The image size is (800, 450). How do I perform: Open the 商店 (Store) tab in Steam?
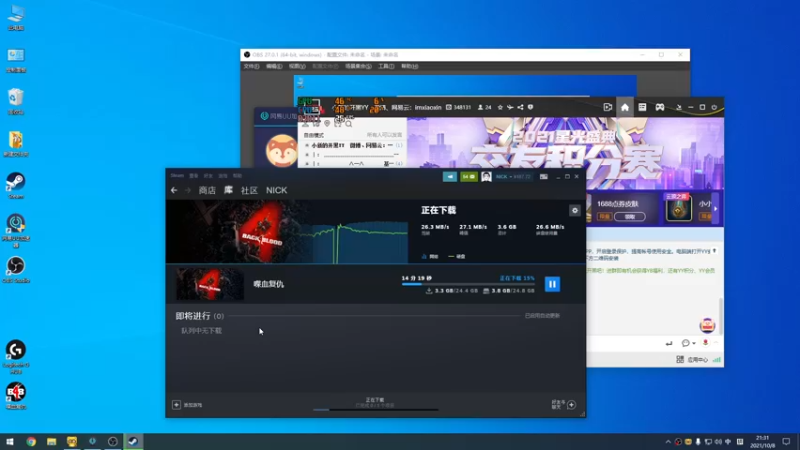tap(207, 190)
